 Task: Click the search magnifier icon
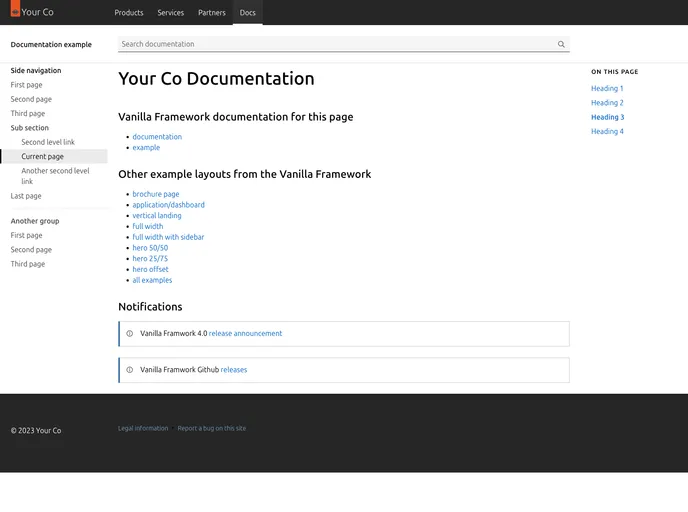coord(561,44)
